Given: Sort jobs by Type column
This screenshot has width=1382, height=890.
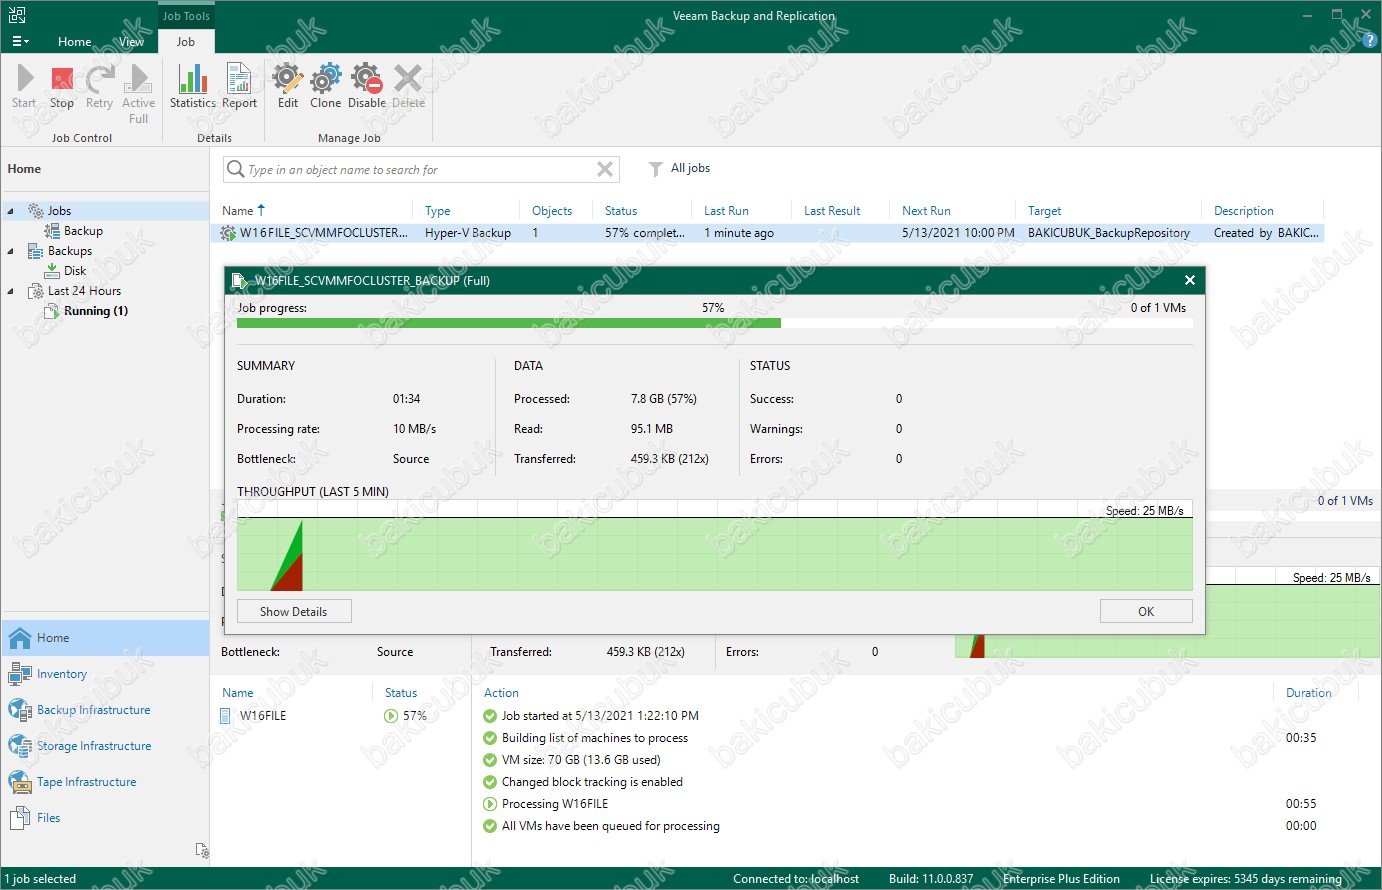Looking at the screenshot, I should coord(438,211).
